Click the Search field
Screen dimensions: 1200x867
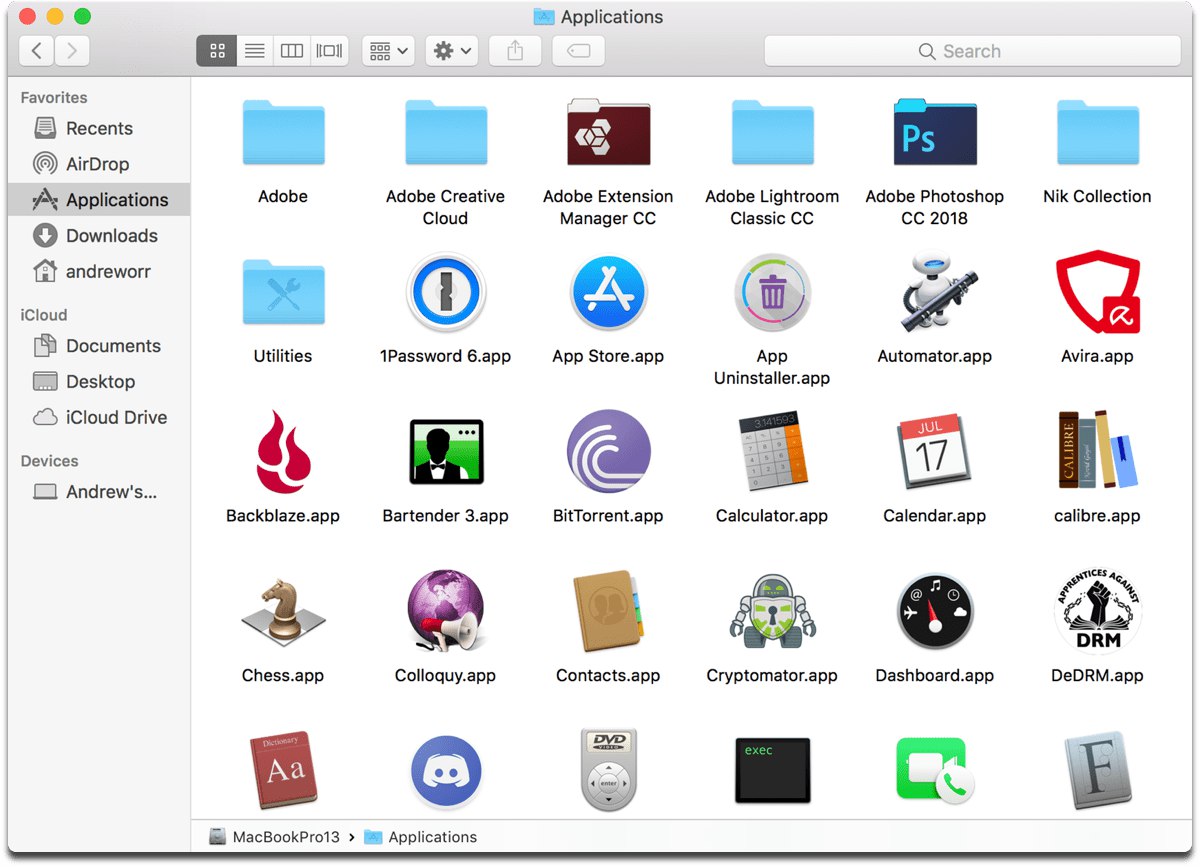coord(972,51)
